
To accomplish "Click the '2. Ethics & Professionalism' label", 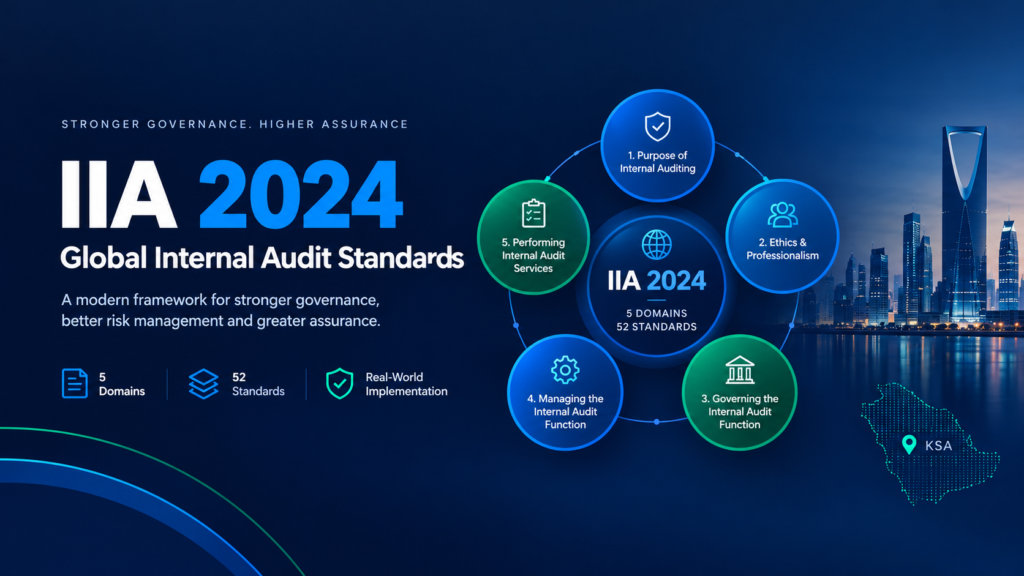I will click(782, 249).
